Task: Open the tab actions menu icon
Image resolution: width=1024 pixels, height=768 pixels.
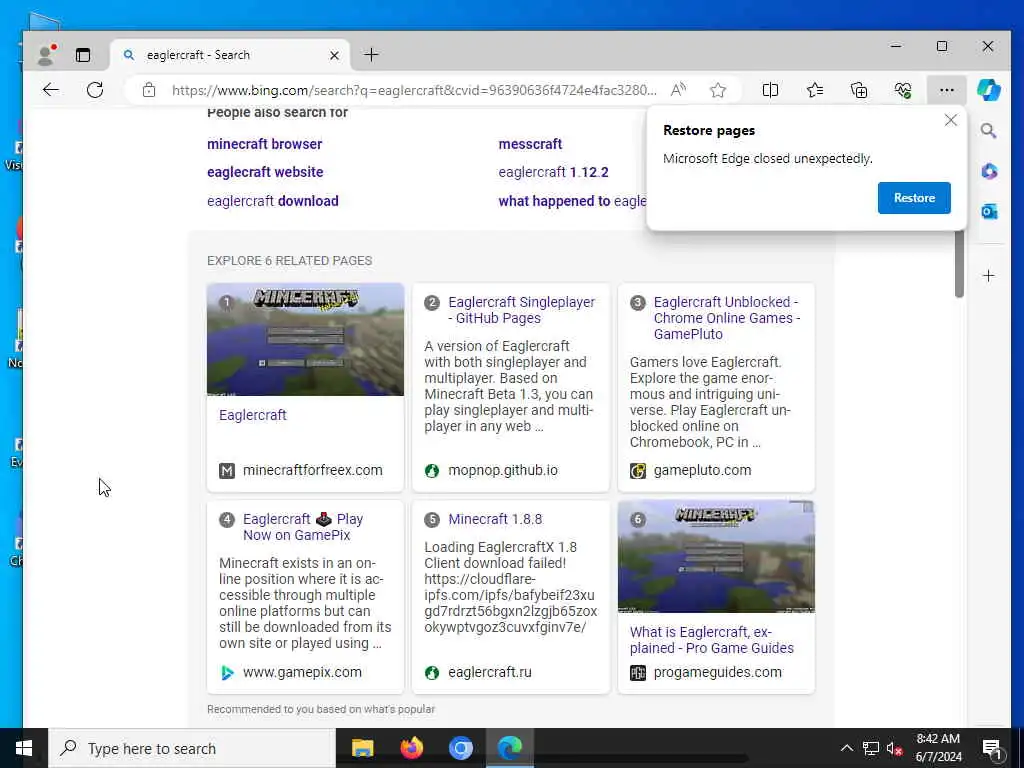Action: (x=83, y=55)
